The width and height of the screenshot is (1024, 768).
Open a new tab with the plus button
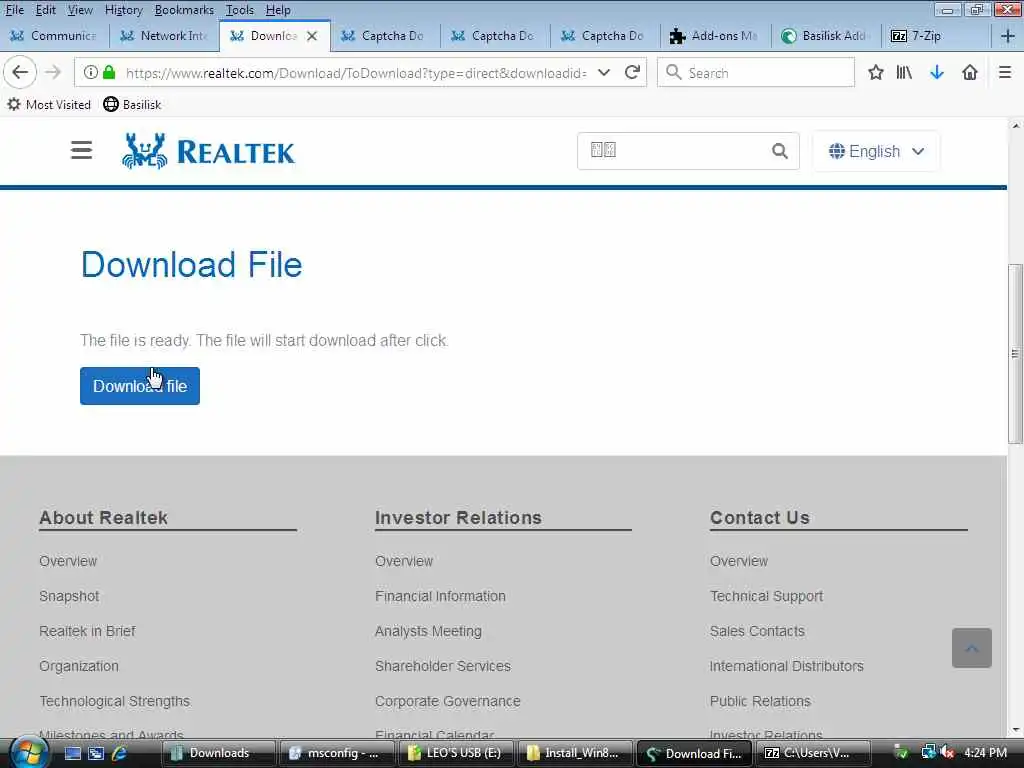coord(1008,36)
